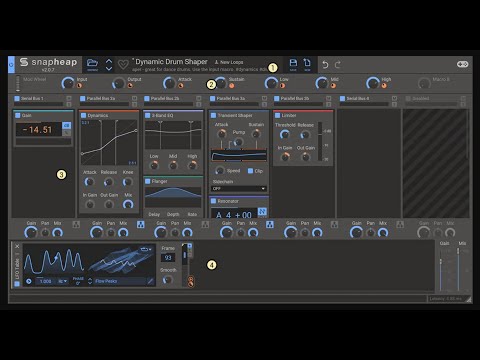Click the Limiter Threshold knob
The image size is (480, 360).
pos(285,134)
